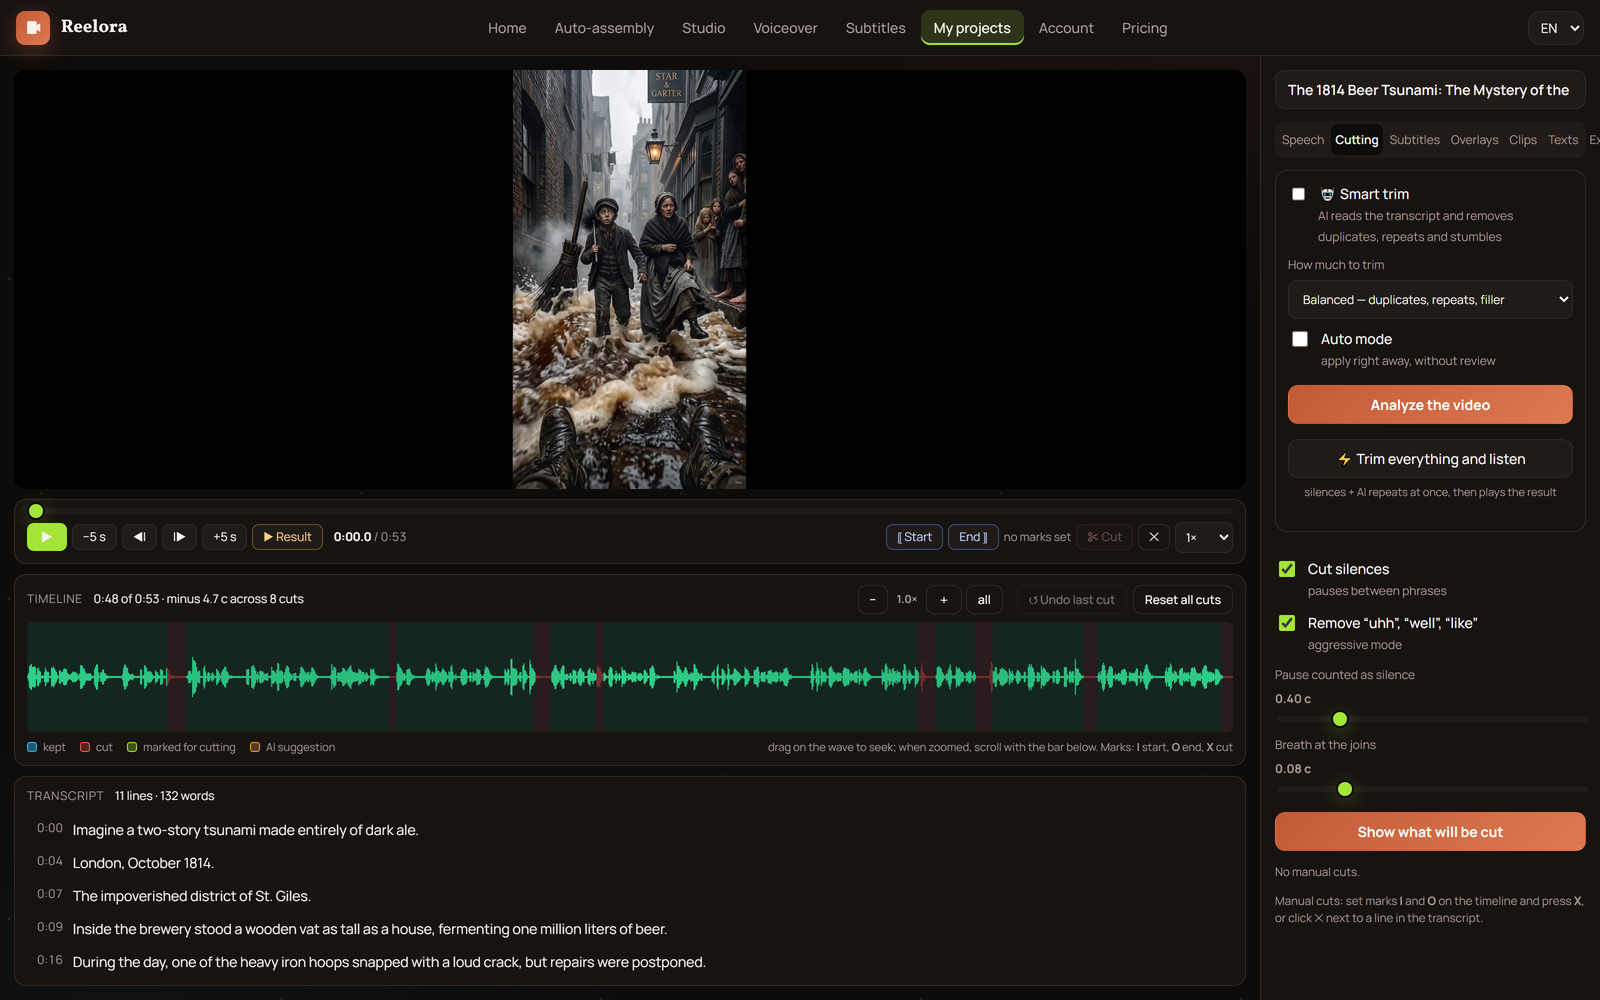Viewport: 1600px width, 1000px height.
Task: Click transcript line "Imagine a two-story tsunami"
Action: tap(246, 830)
